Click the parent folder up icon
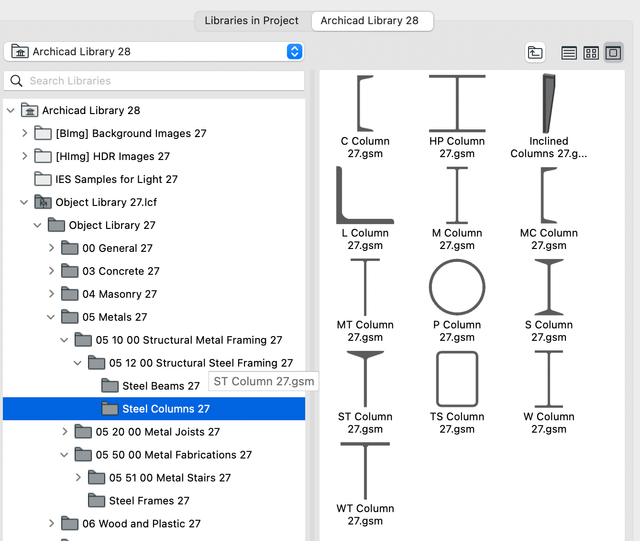 click(x=535, y=53)
